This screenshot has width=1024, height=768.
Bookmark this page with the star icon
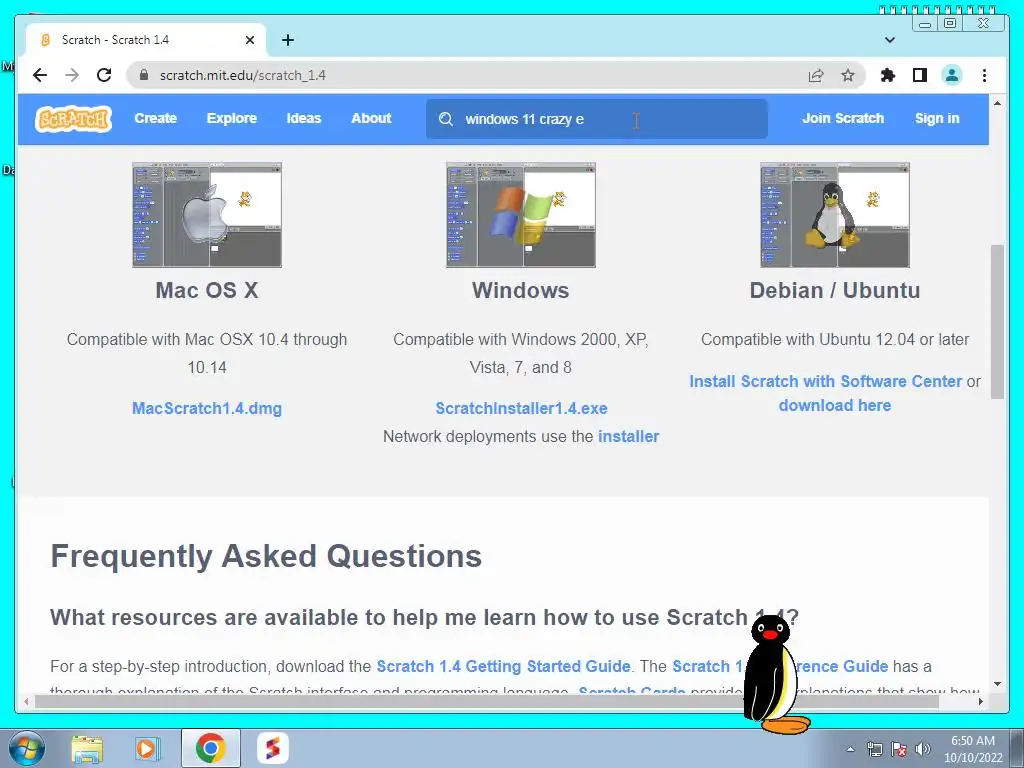coord(848,75)
